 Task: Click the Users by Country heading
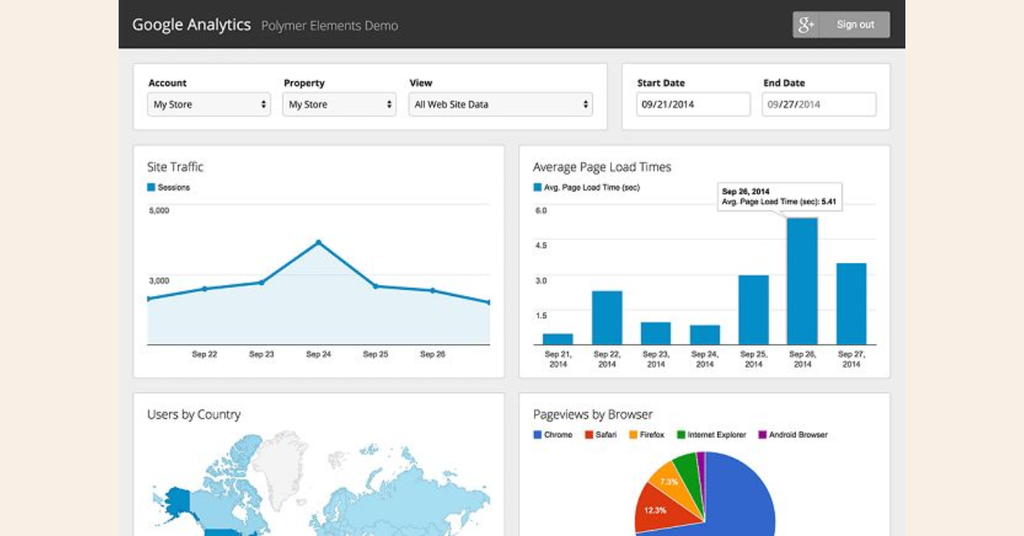pyautogui.click(x=194, y=415)
